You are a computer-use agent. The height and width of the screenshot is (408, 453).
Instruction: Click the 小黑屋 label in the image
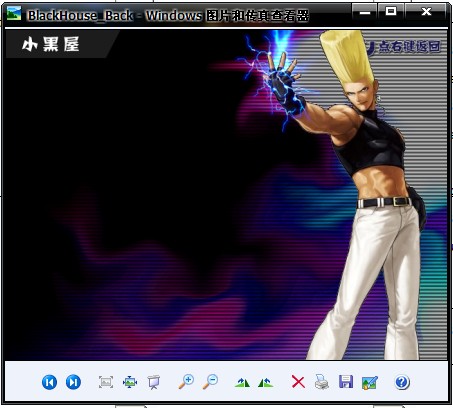[51, 44]
